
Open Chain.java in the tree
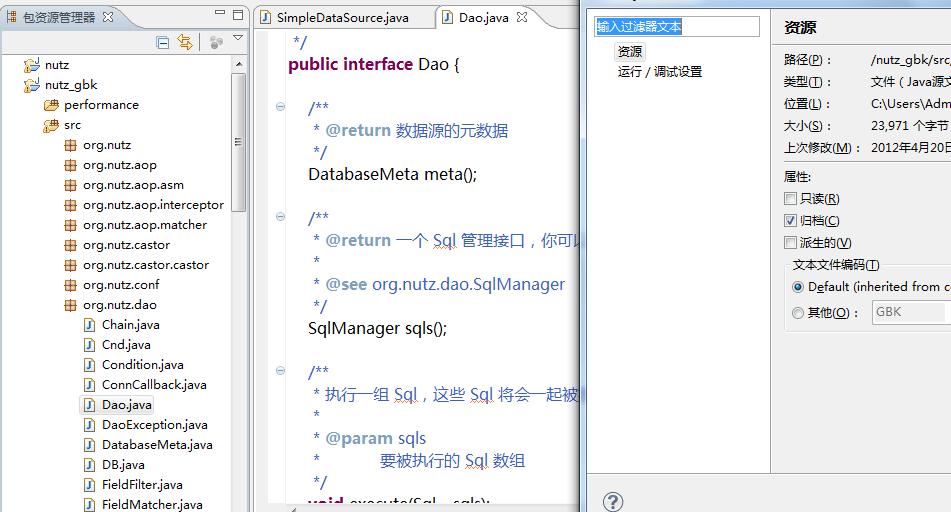pyautogui.click(x=130, y=325)
